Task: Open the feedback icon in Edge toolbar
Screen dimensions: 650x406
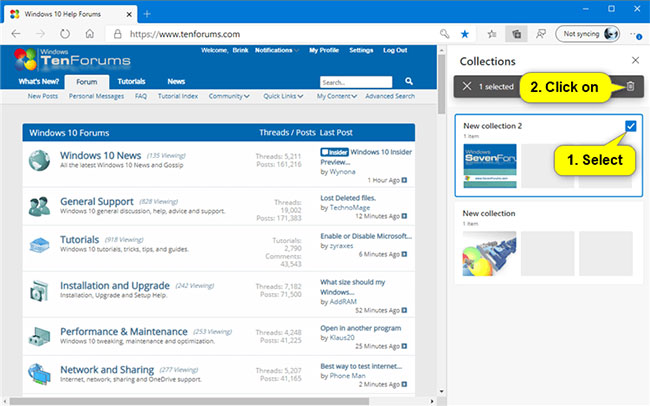Action: tap(541, 34)
